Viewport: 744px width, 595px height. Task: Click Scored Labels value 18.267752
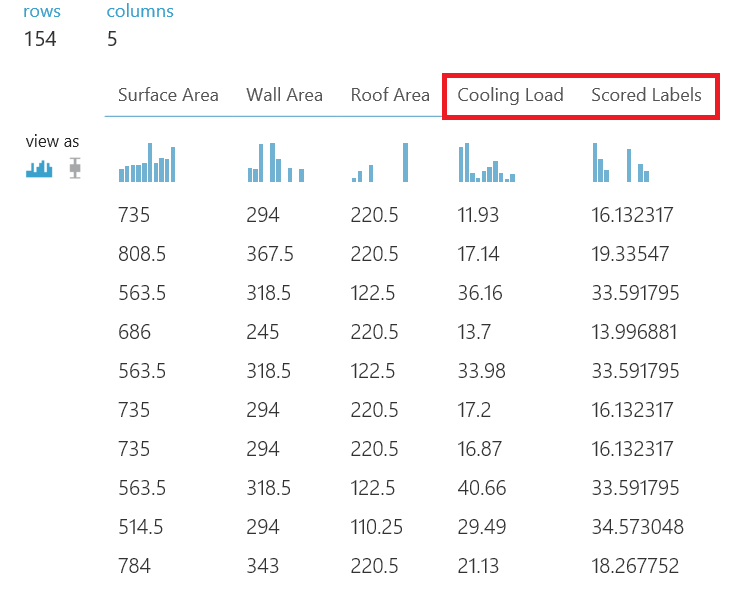tap(635, 566)
